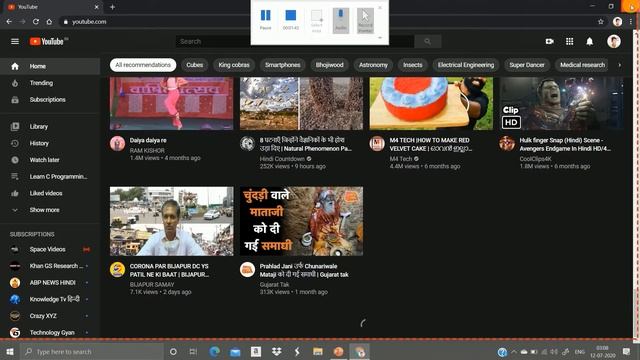The height and width of the screenshot is (360, 640).
Task: Open File Explorer from taskbar
Action: (x=318, y=351)
